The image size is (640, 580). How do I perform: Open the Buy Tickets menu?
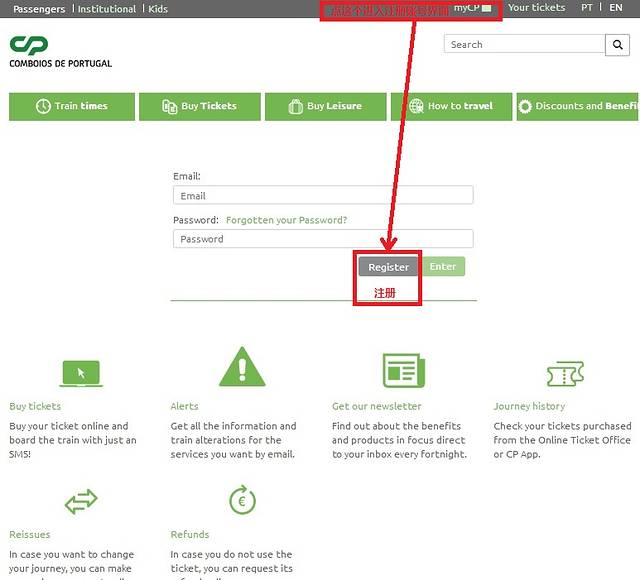point(199,106)
